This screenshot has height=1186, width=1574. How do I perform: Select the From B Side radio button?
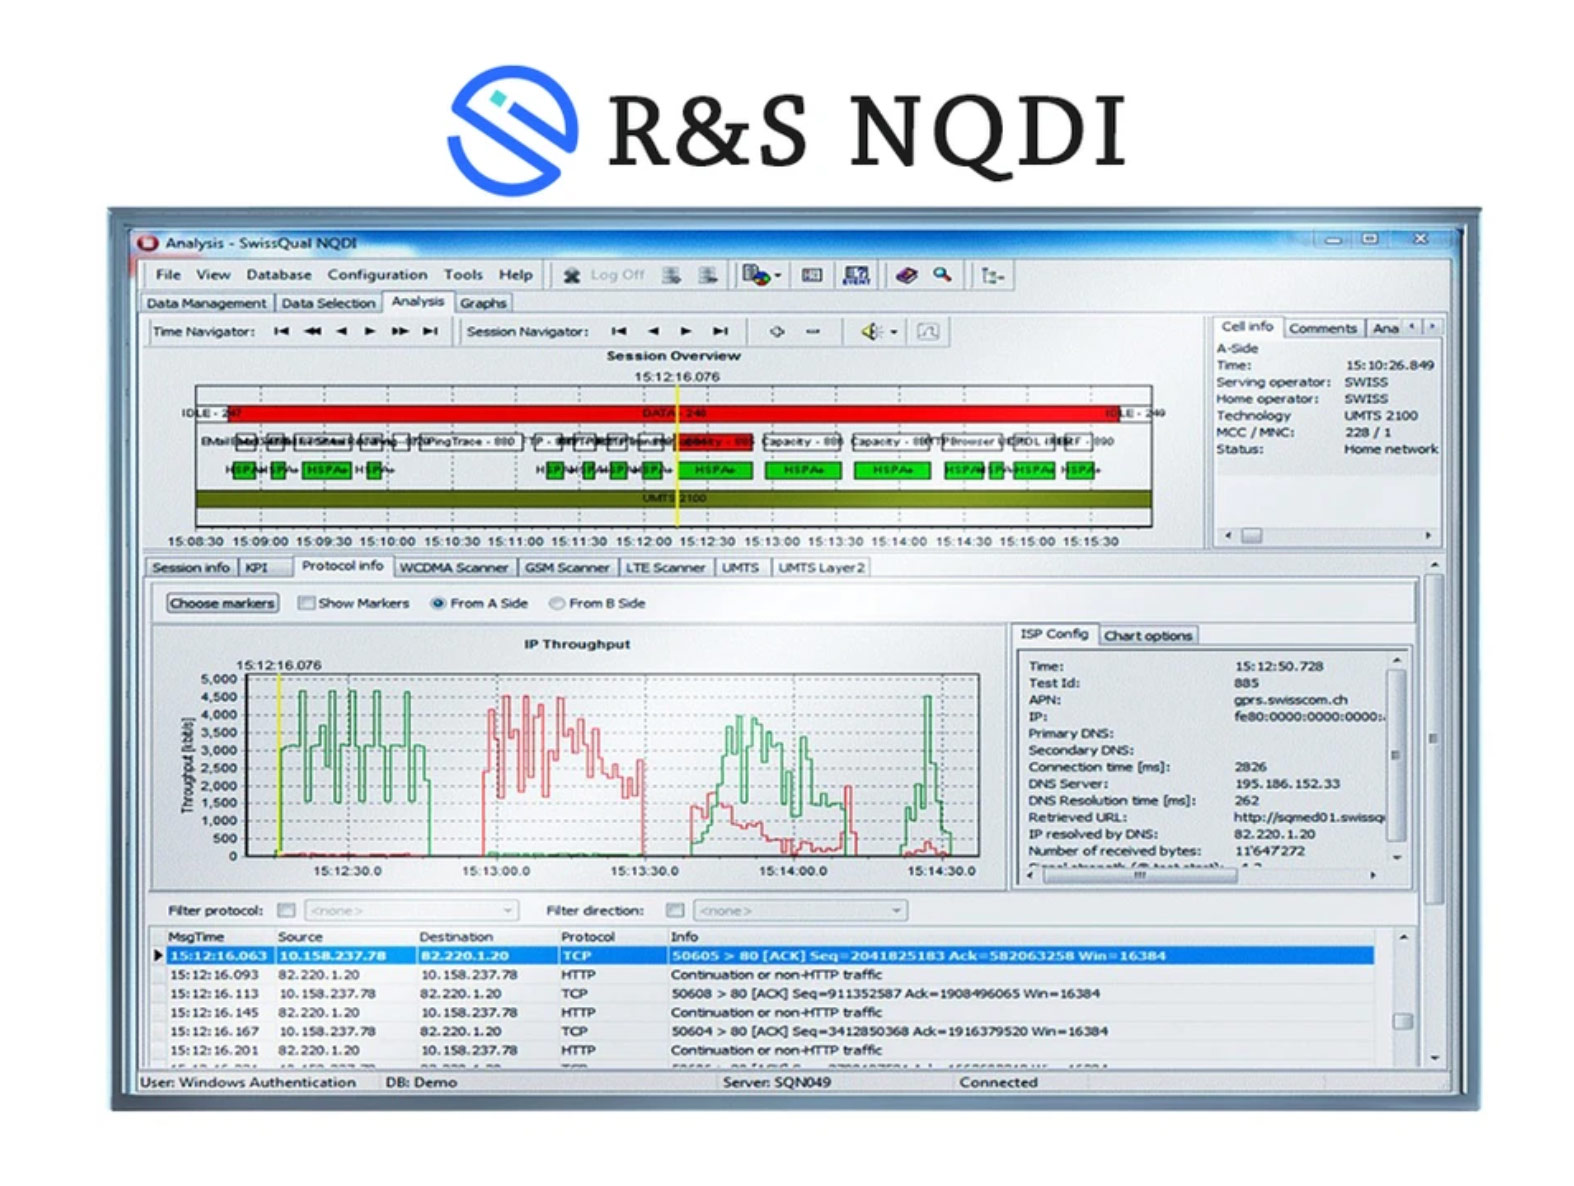tap(557, 603)
